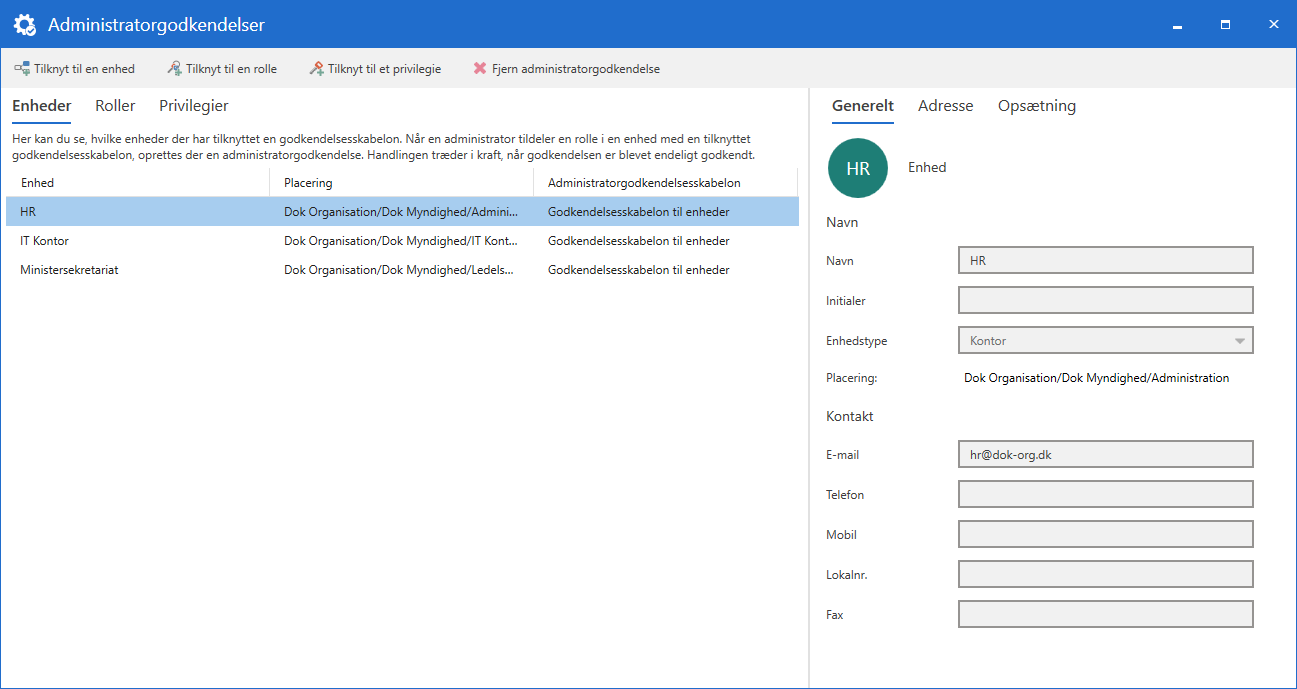Sort by the Placering column header
This screenshot has width=1297, height=689.
point(401,183)
